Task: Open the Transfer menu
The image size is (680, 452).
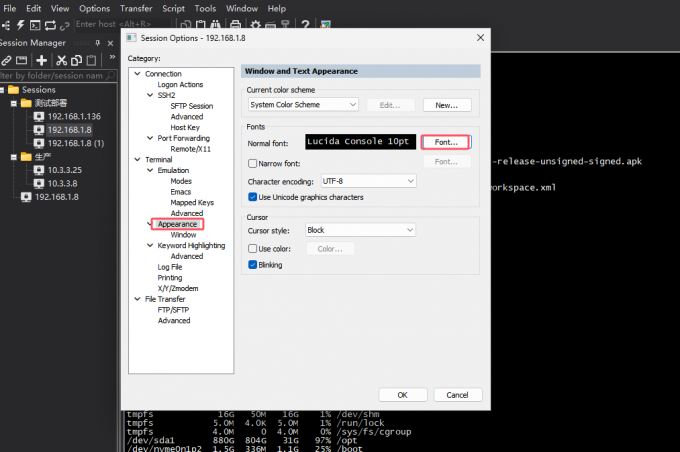Action: [x=136, y=8]
